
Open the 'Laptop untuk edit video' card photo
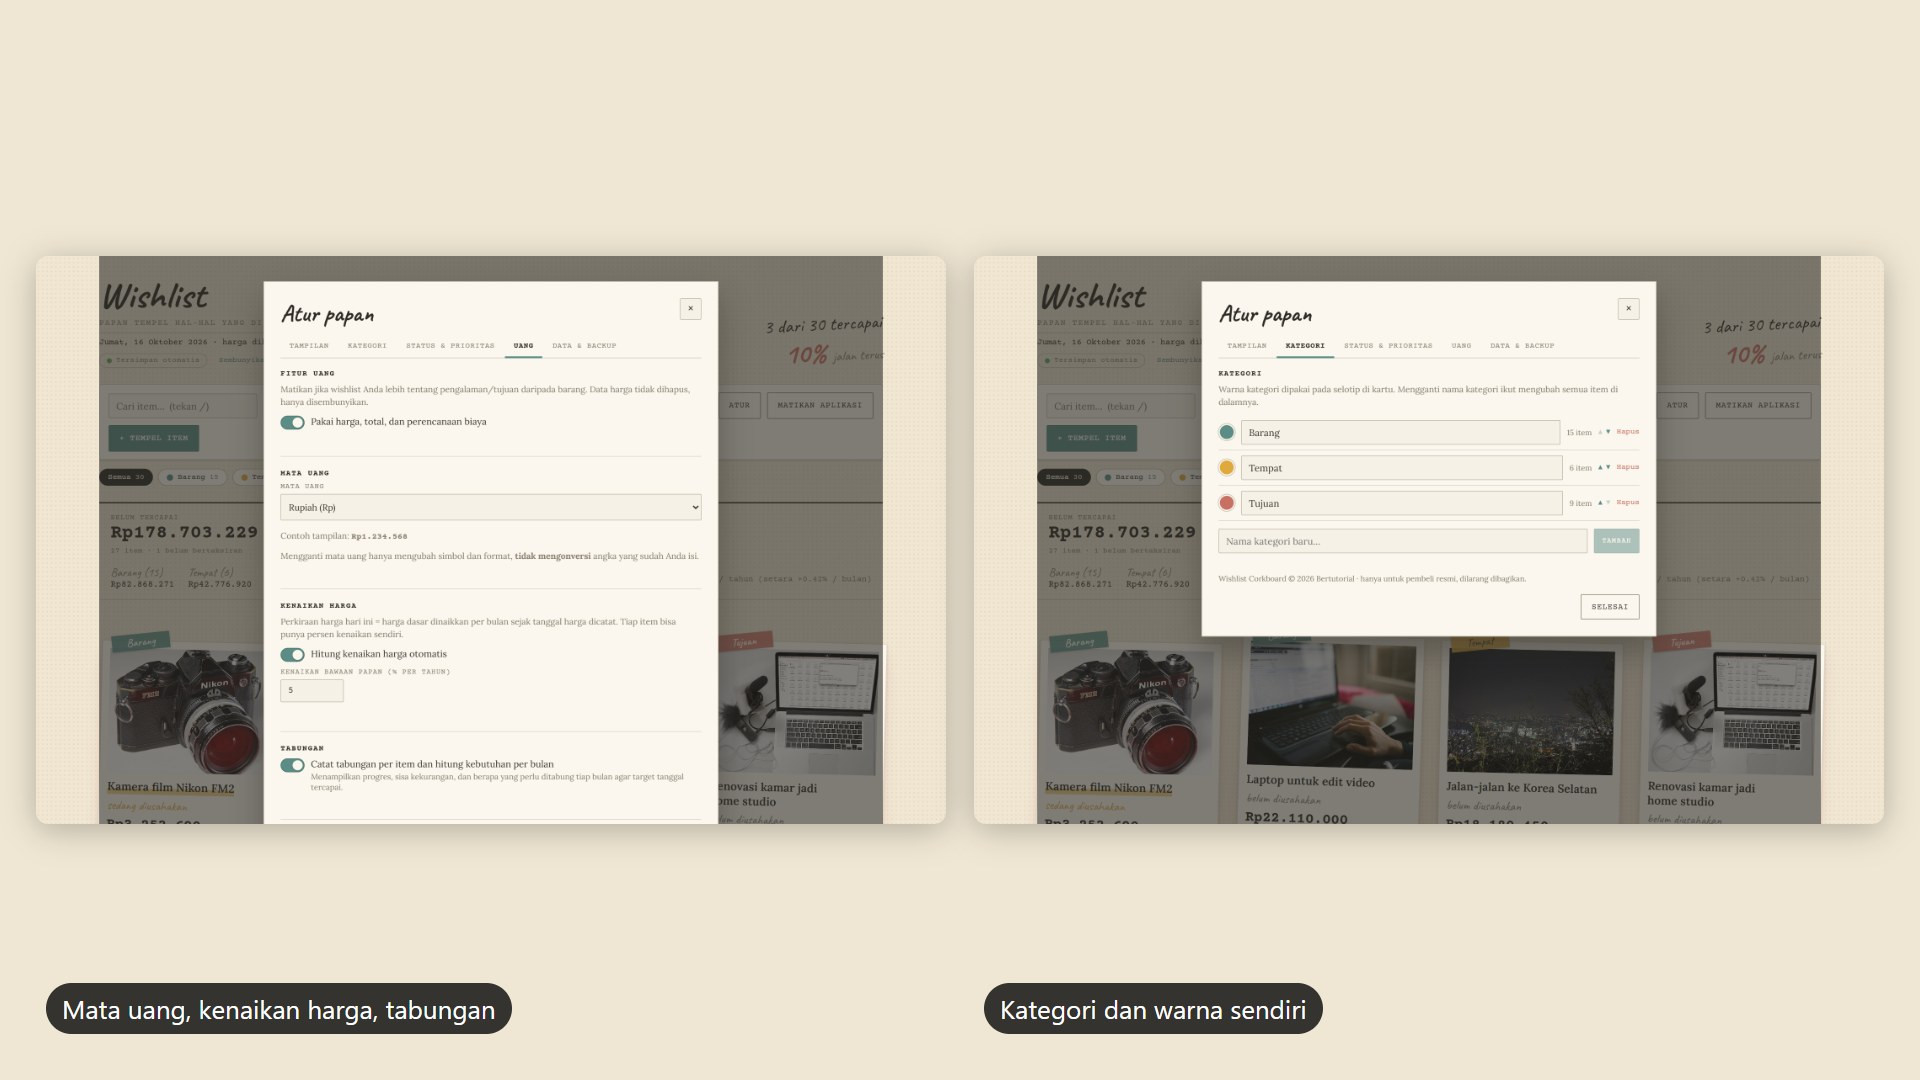[1331, 707]
